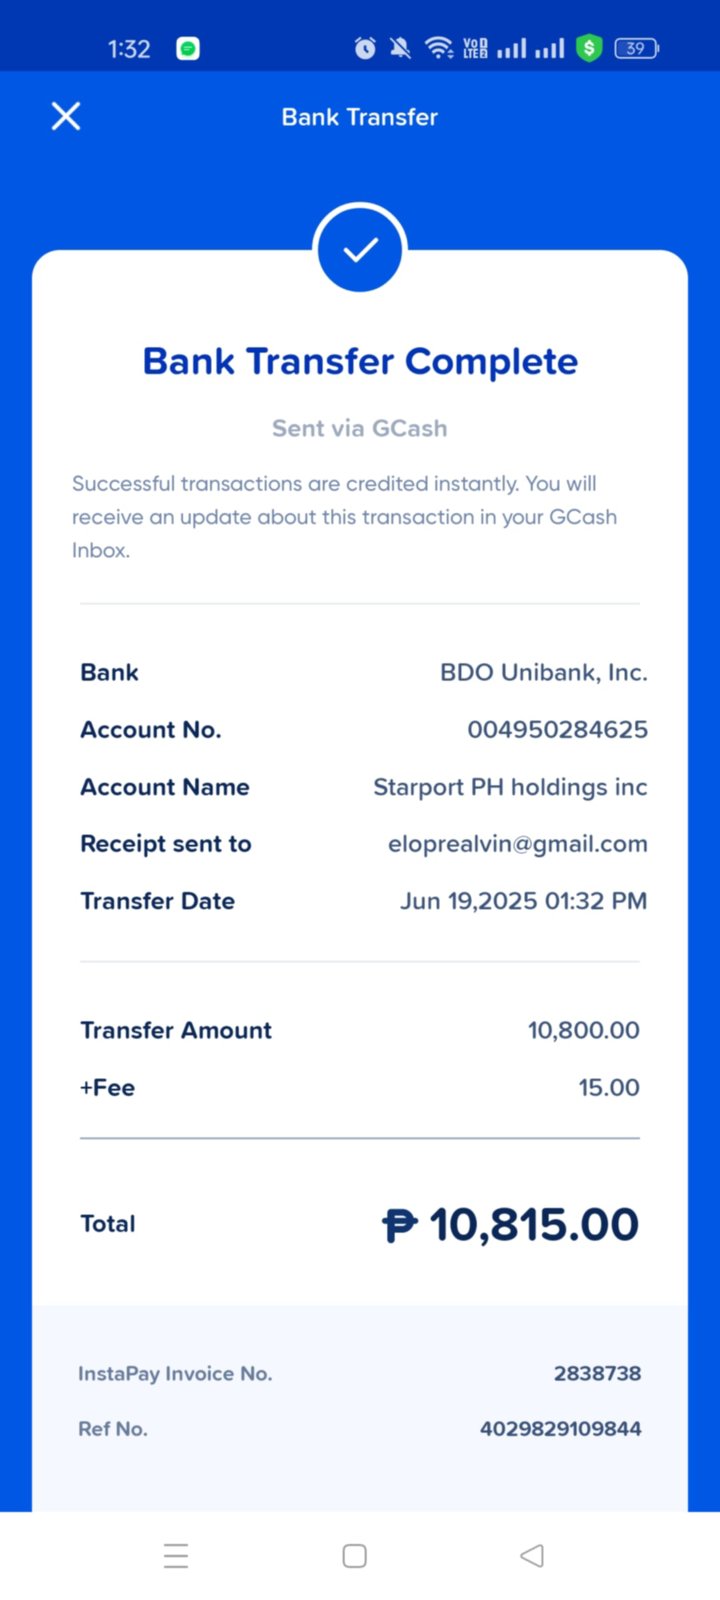The image size is (720, 1600).
Task: Tap the Bank Transfer Complete heading
Action: 360,361
